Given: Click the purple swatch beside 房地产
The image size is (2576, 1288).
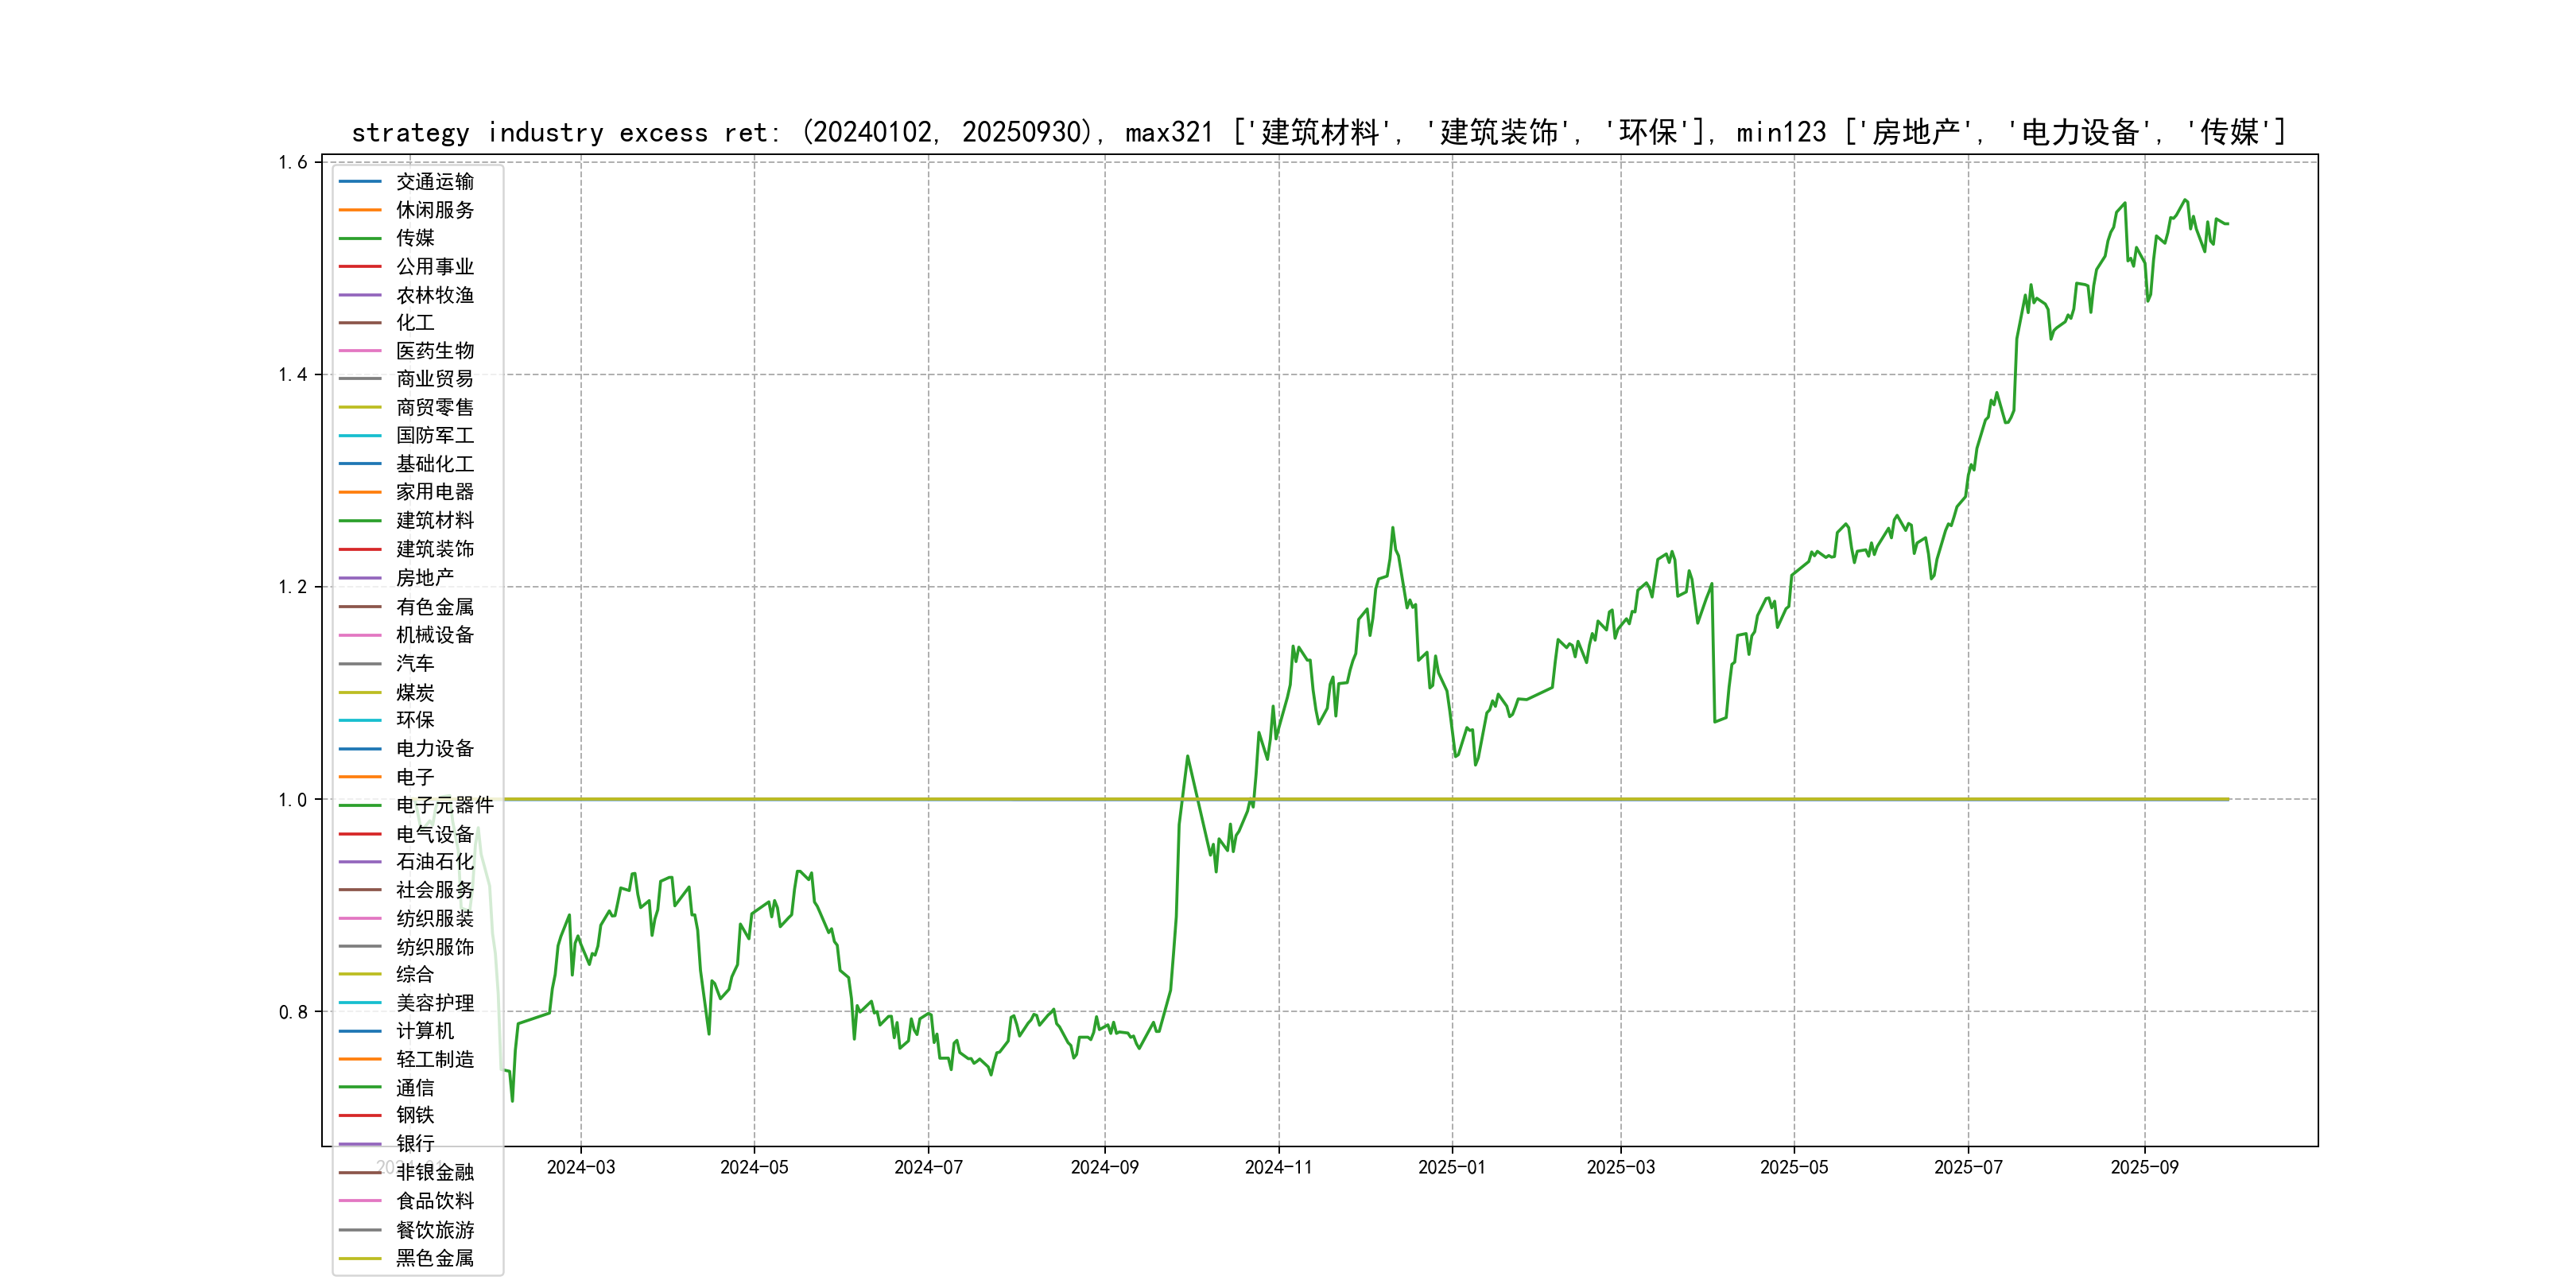Looking at the screenshot, I should point(360,578).
